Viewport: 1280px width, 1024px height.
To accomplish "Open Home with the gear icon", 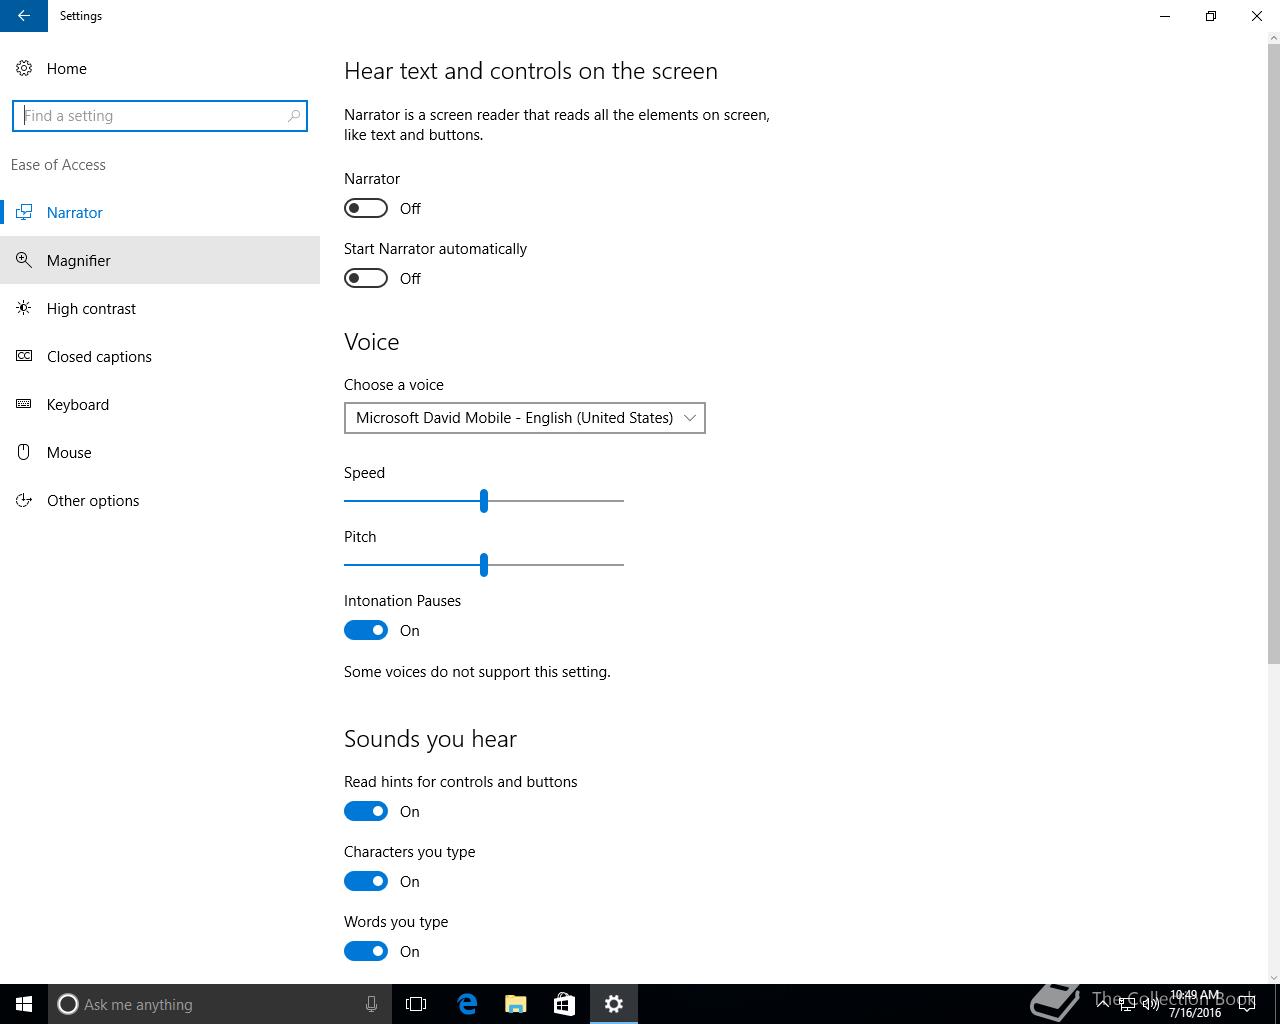I will tap(24, 68).
